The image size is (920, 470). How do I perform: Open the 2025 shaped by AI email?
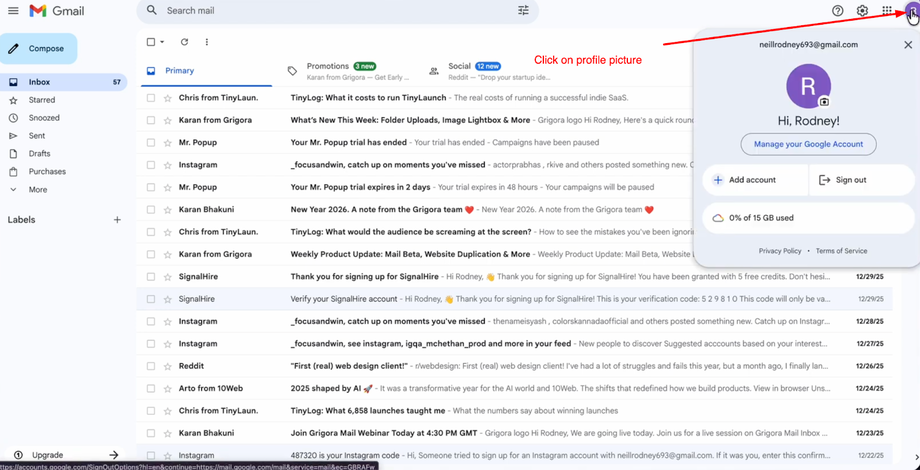click(514, 388)
